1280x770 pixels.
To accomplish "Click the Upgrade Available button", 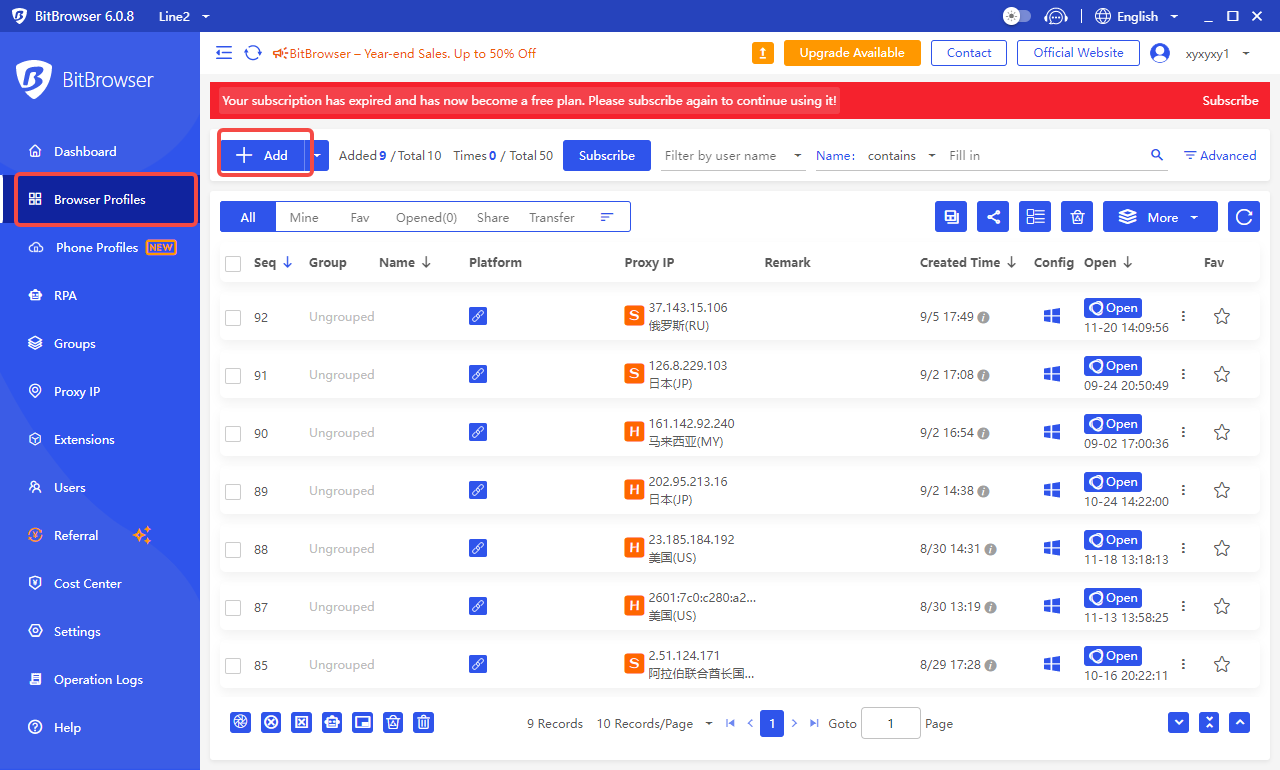I will click(852, 53).
